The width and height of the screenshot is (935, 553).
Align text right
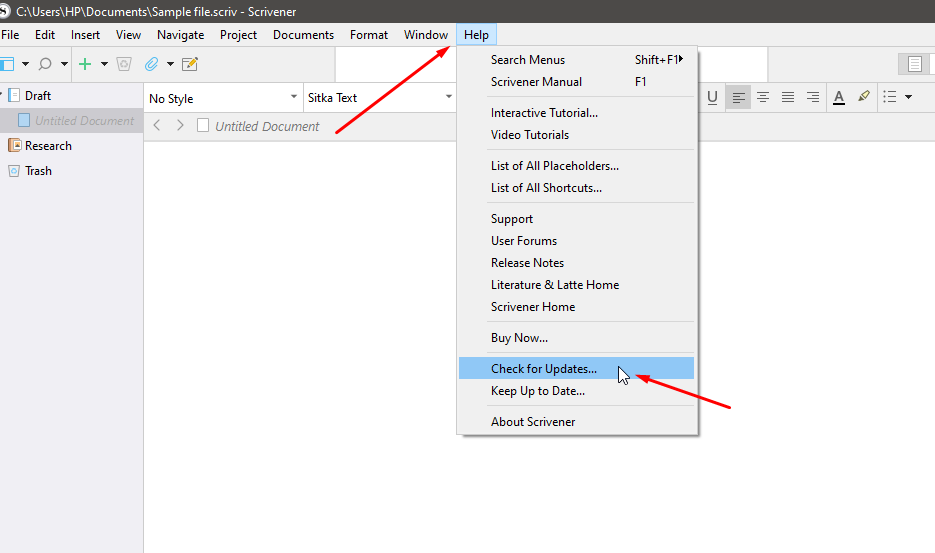812,97
